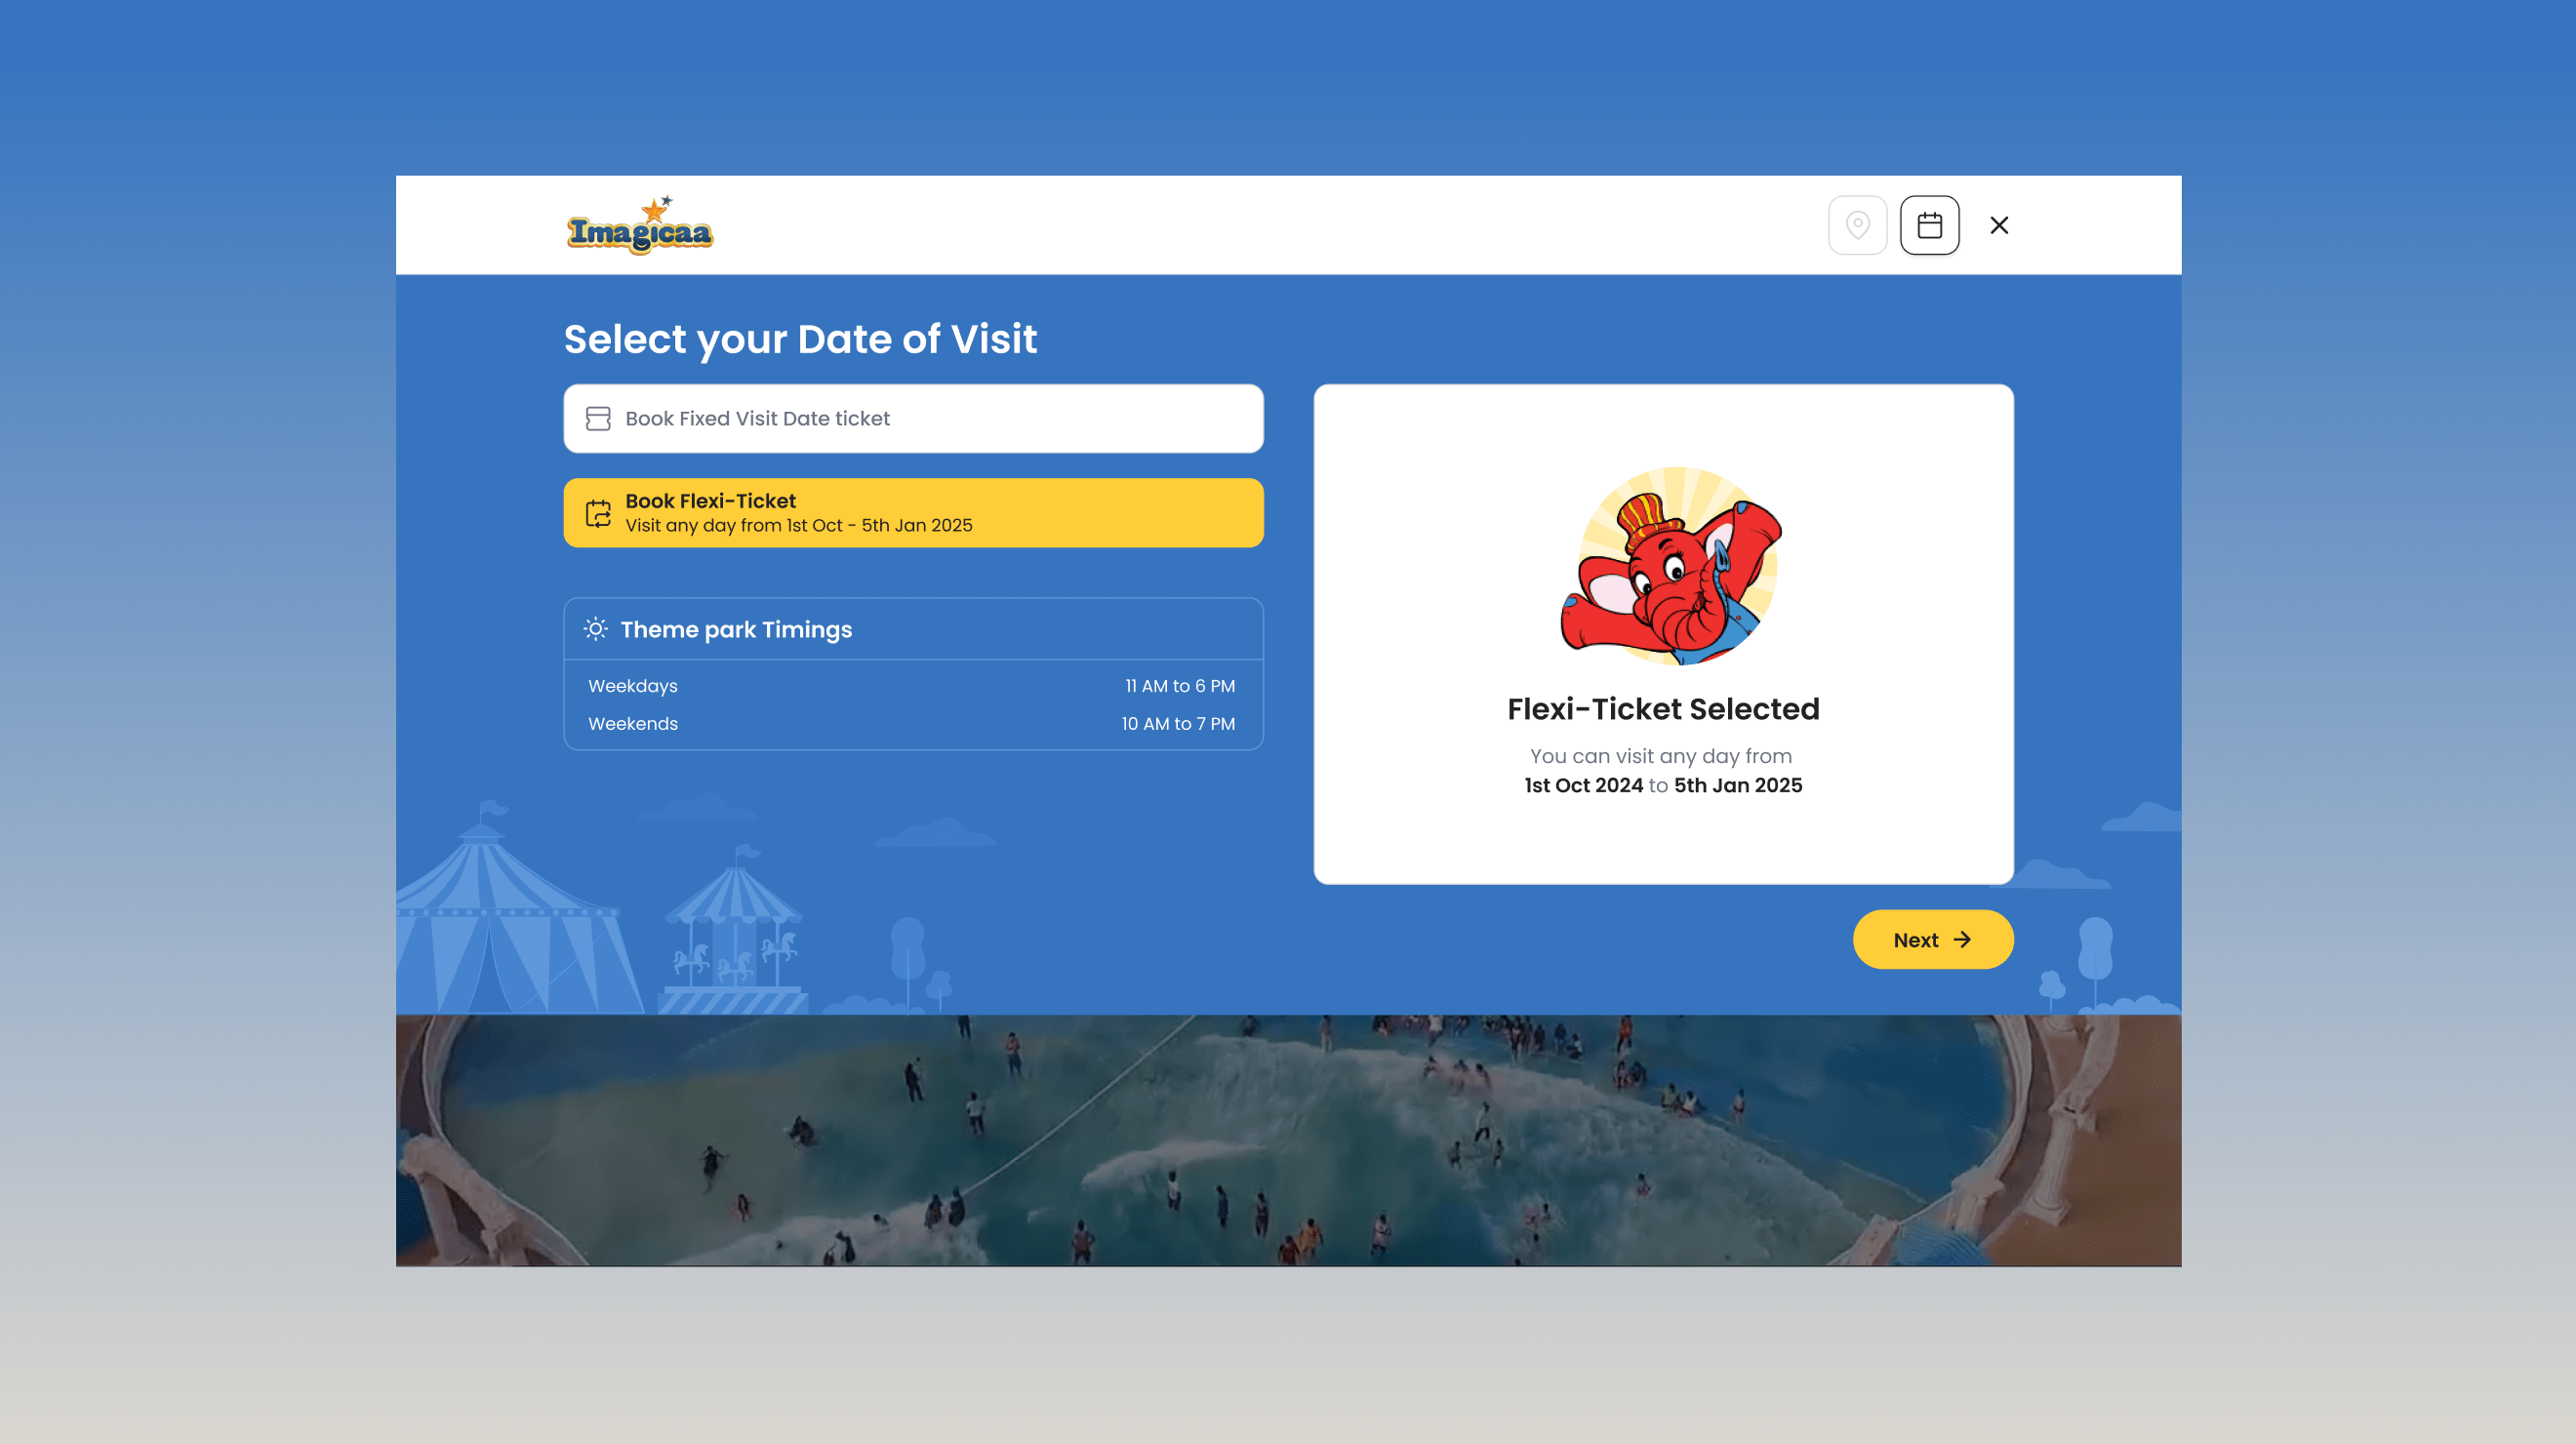
Task: Click the Next button
Action: coord(1932,939)
